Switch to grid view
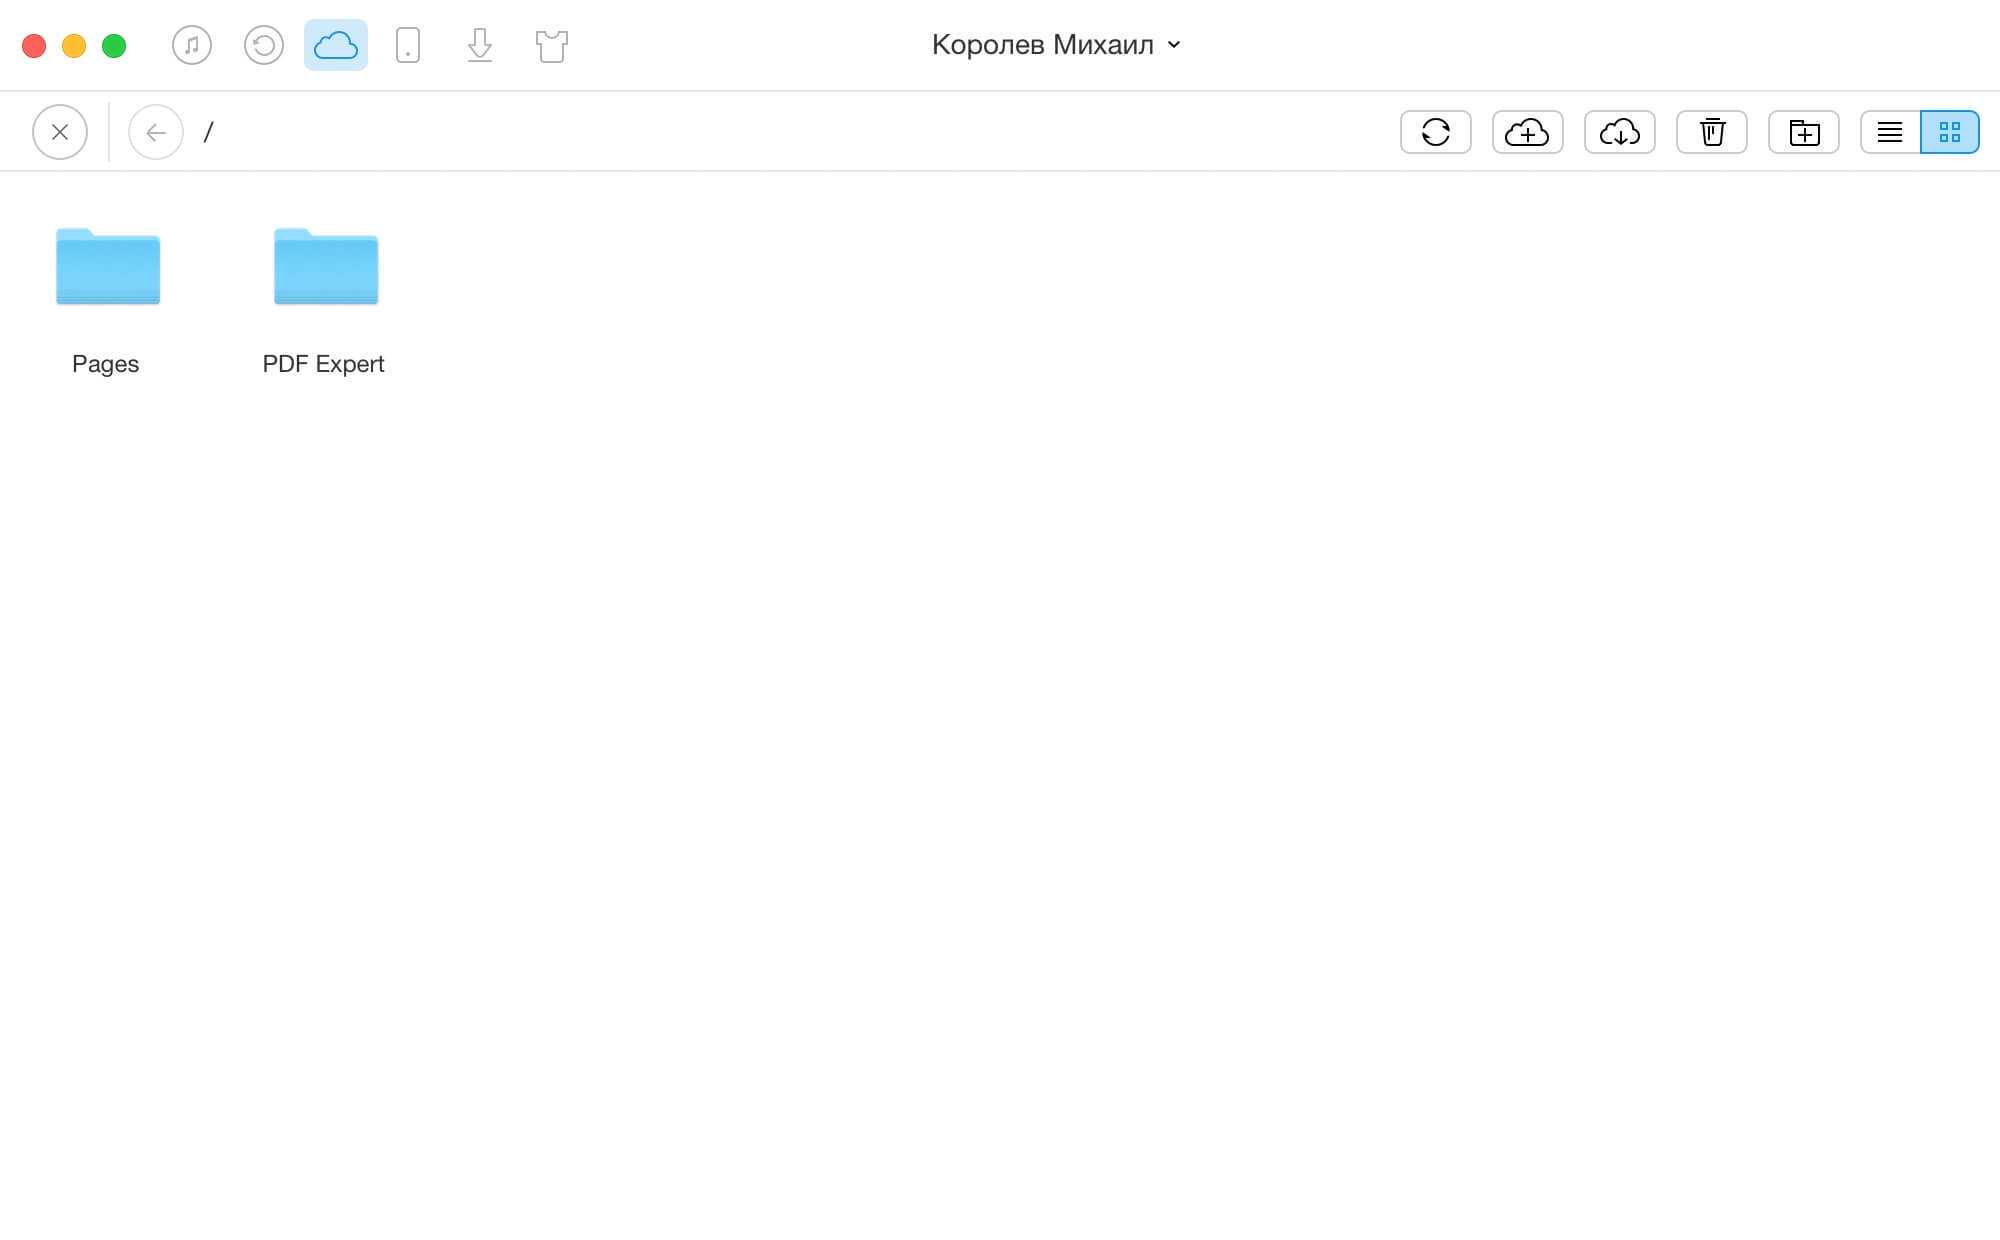Screen dimensions: 2000x1240 tap(1949, 132)
